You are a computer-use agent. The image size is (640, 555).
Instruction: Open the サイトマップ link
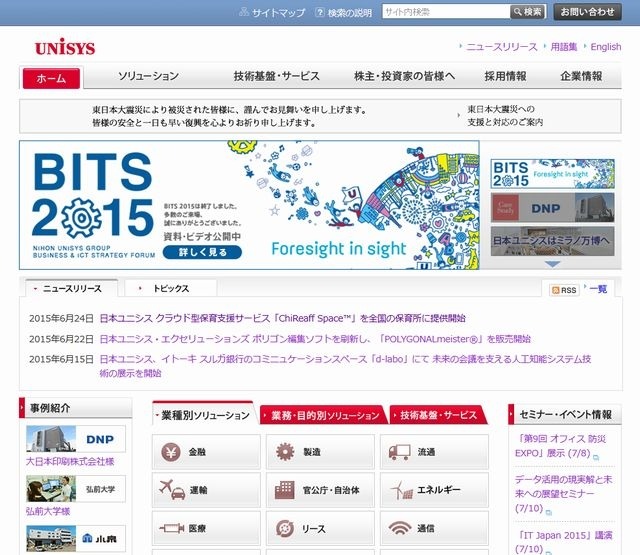tap(278, 13)
